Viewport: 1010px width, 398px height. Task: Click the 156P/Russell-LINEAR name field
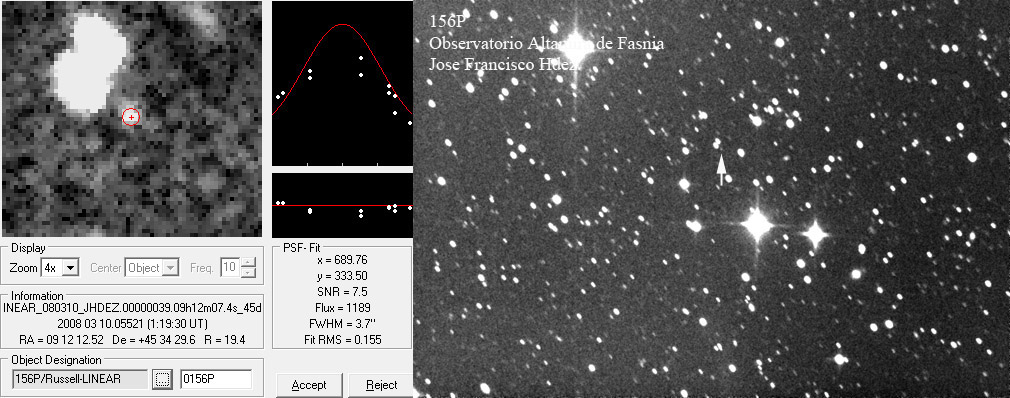pyautogui.click(x=80, y=379)
